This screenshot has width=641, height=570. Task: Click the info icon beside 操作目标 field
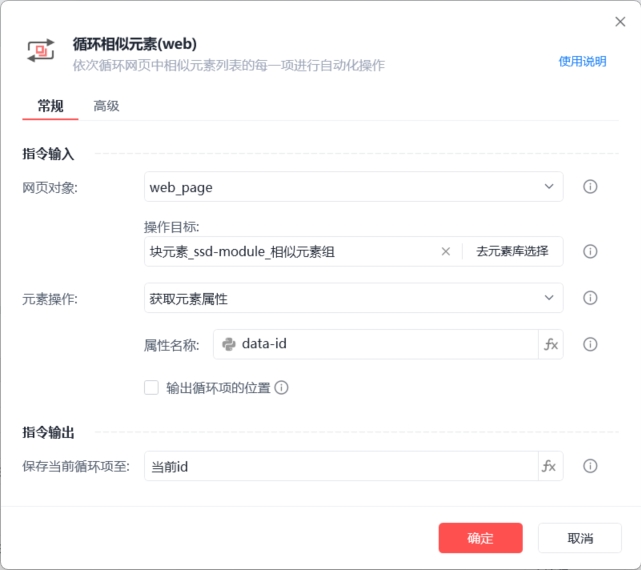point(590,251)
